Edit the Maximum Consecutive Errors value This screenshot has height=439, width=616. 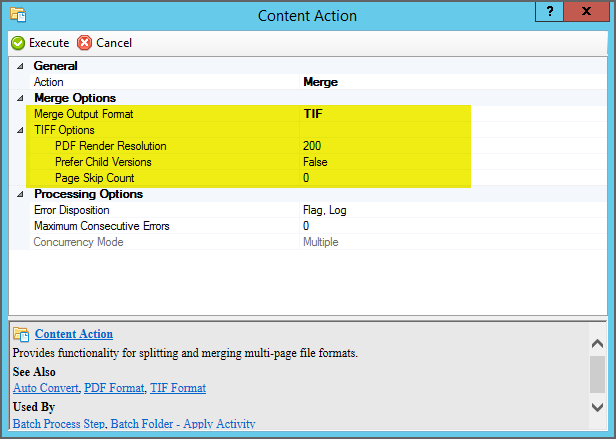coord(306,226)
